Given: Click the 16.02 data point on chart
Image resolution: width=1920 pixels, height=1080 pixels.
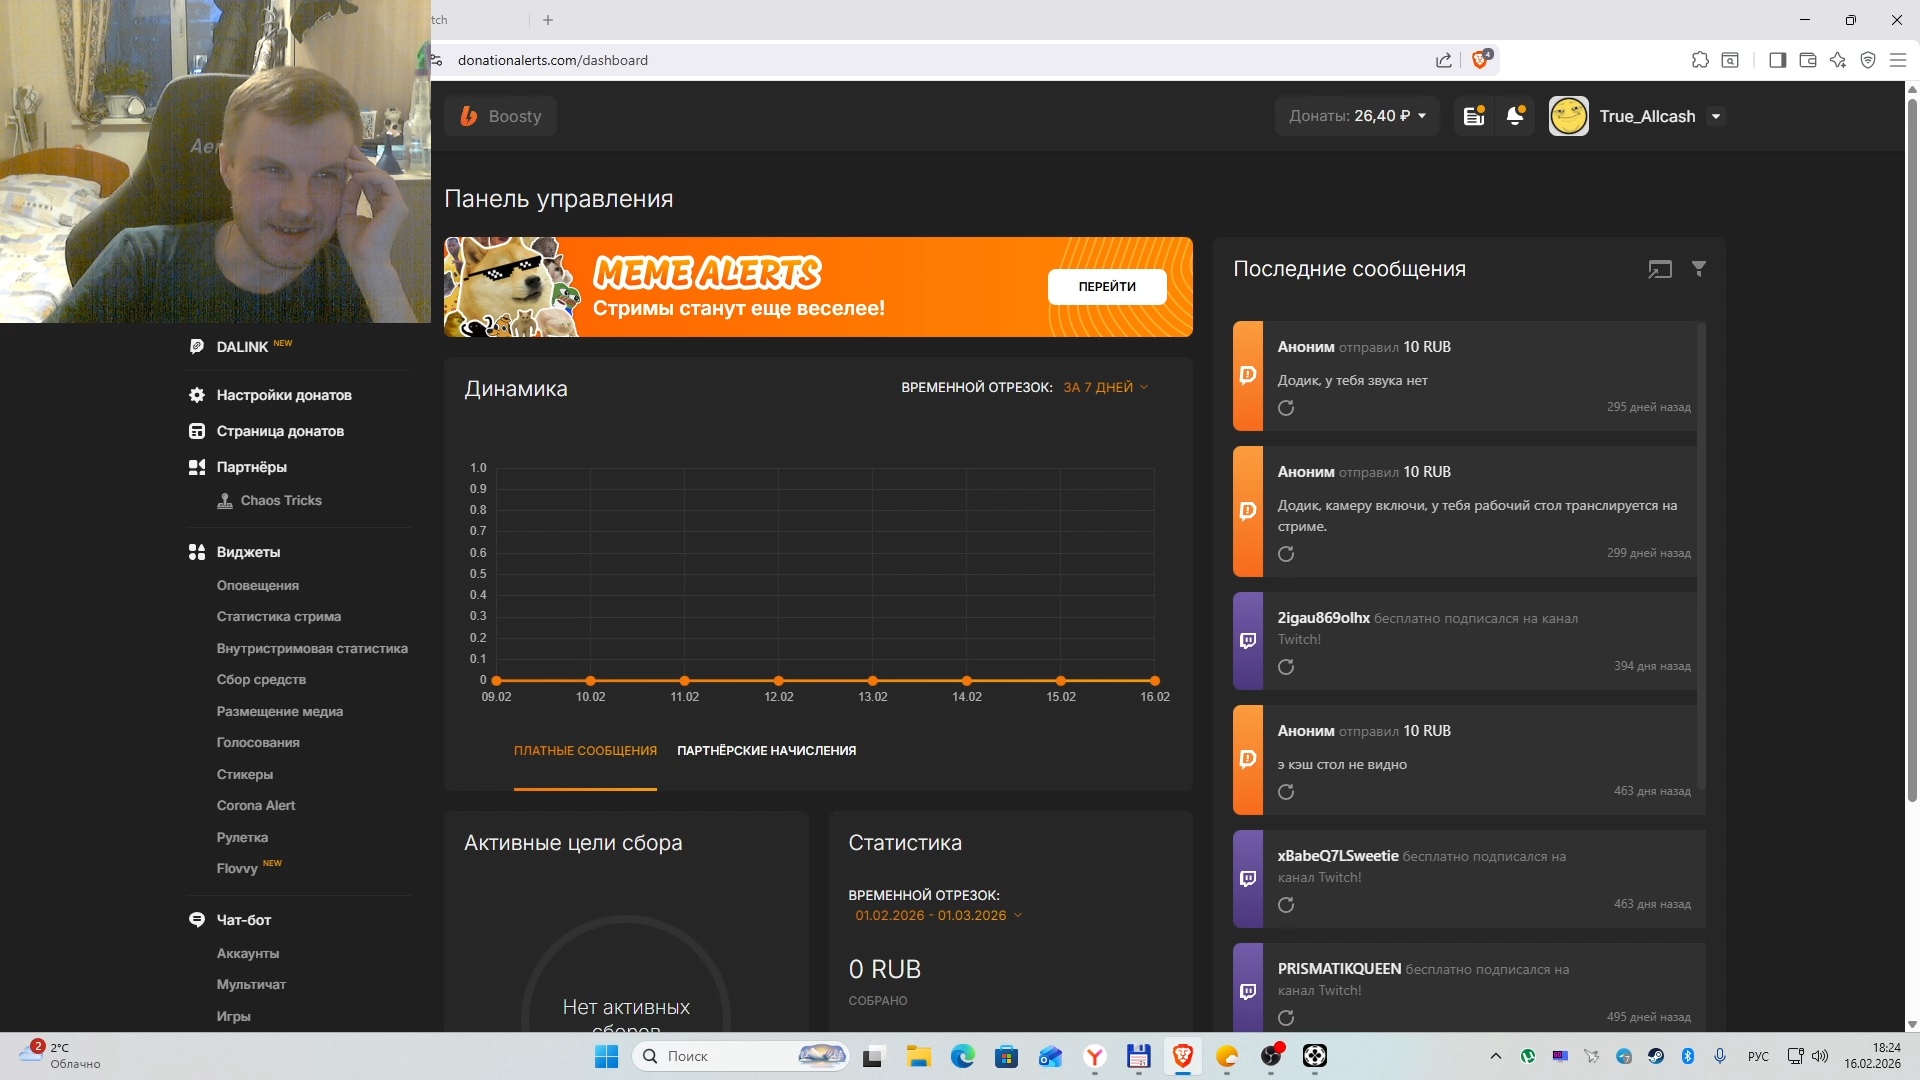Looking at the screenshot, I should point(1154,681).
